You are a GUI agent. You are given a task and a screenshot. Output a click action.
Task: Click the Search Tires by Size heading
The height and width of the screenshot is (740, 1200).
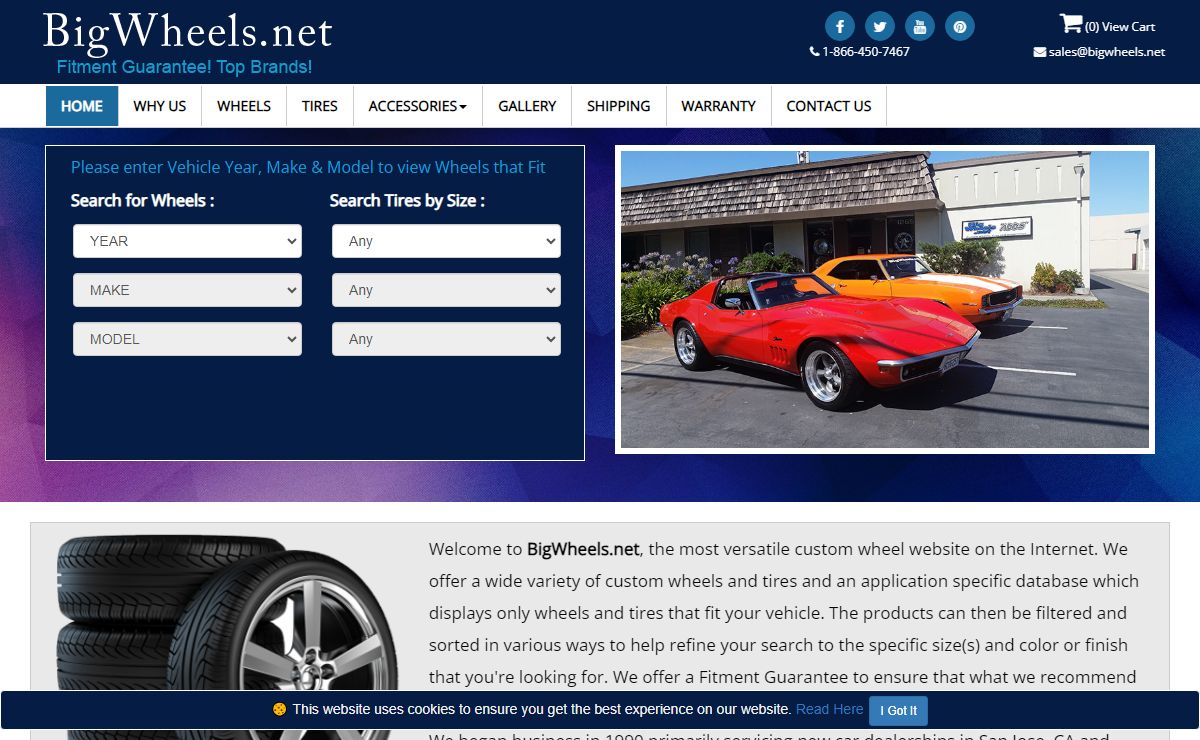click(x=407, y=200)
